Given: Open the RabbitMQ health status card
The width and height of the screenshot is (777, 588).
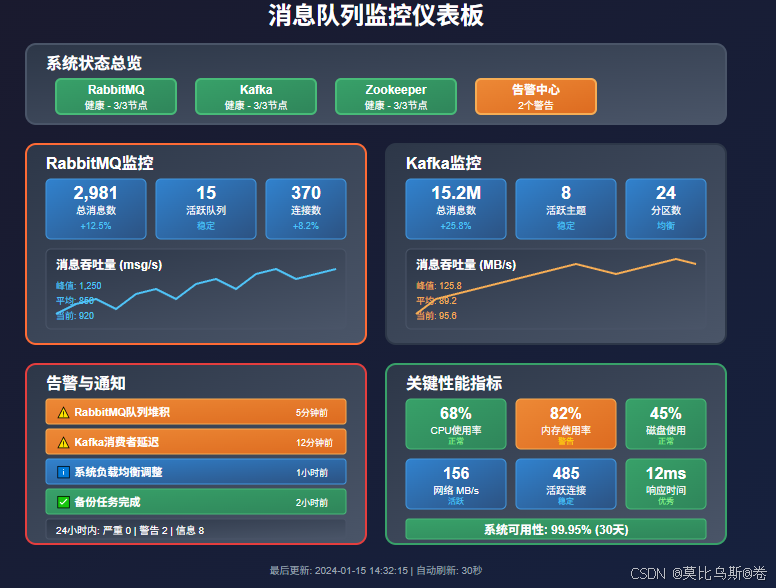Looking at the screenshot, I should [x=116, y=97].
